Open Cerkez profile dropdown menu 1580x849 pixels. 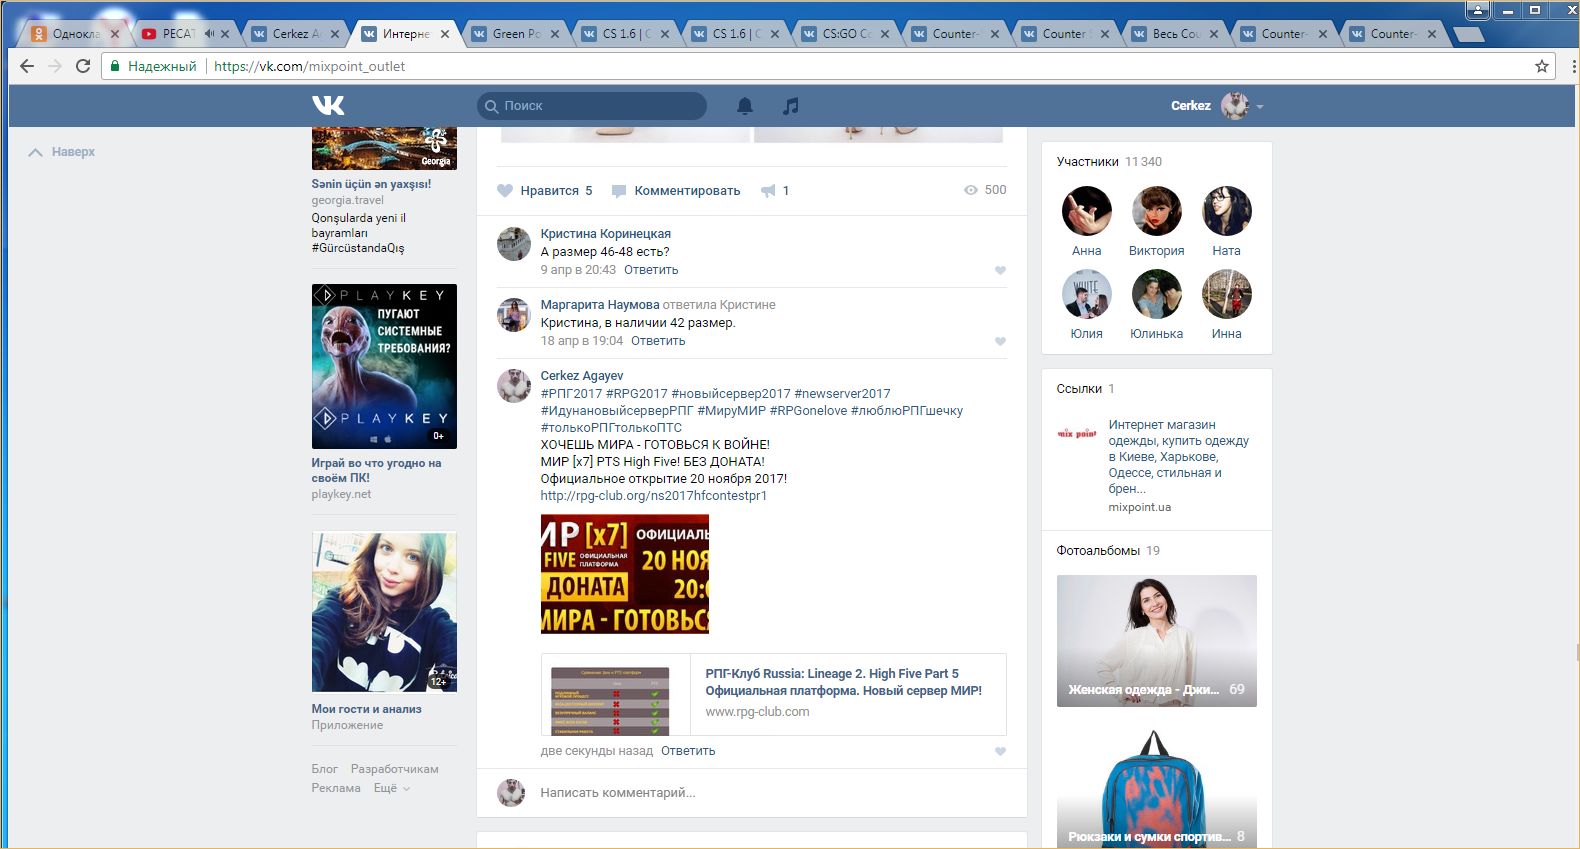pyautogui.click(x=1260, y=107)
